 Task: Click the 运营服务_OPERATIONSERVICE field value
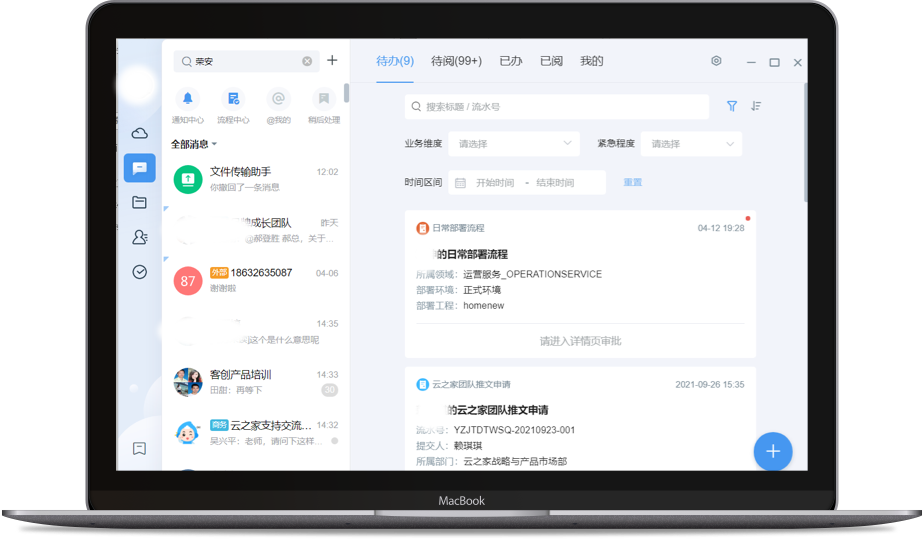[533, 275]
